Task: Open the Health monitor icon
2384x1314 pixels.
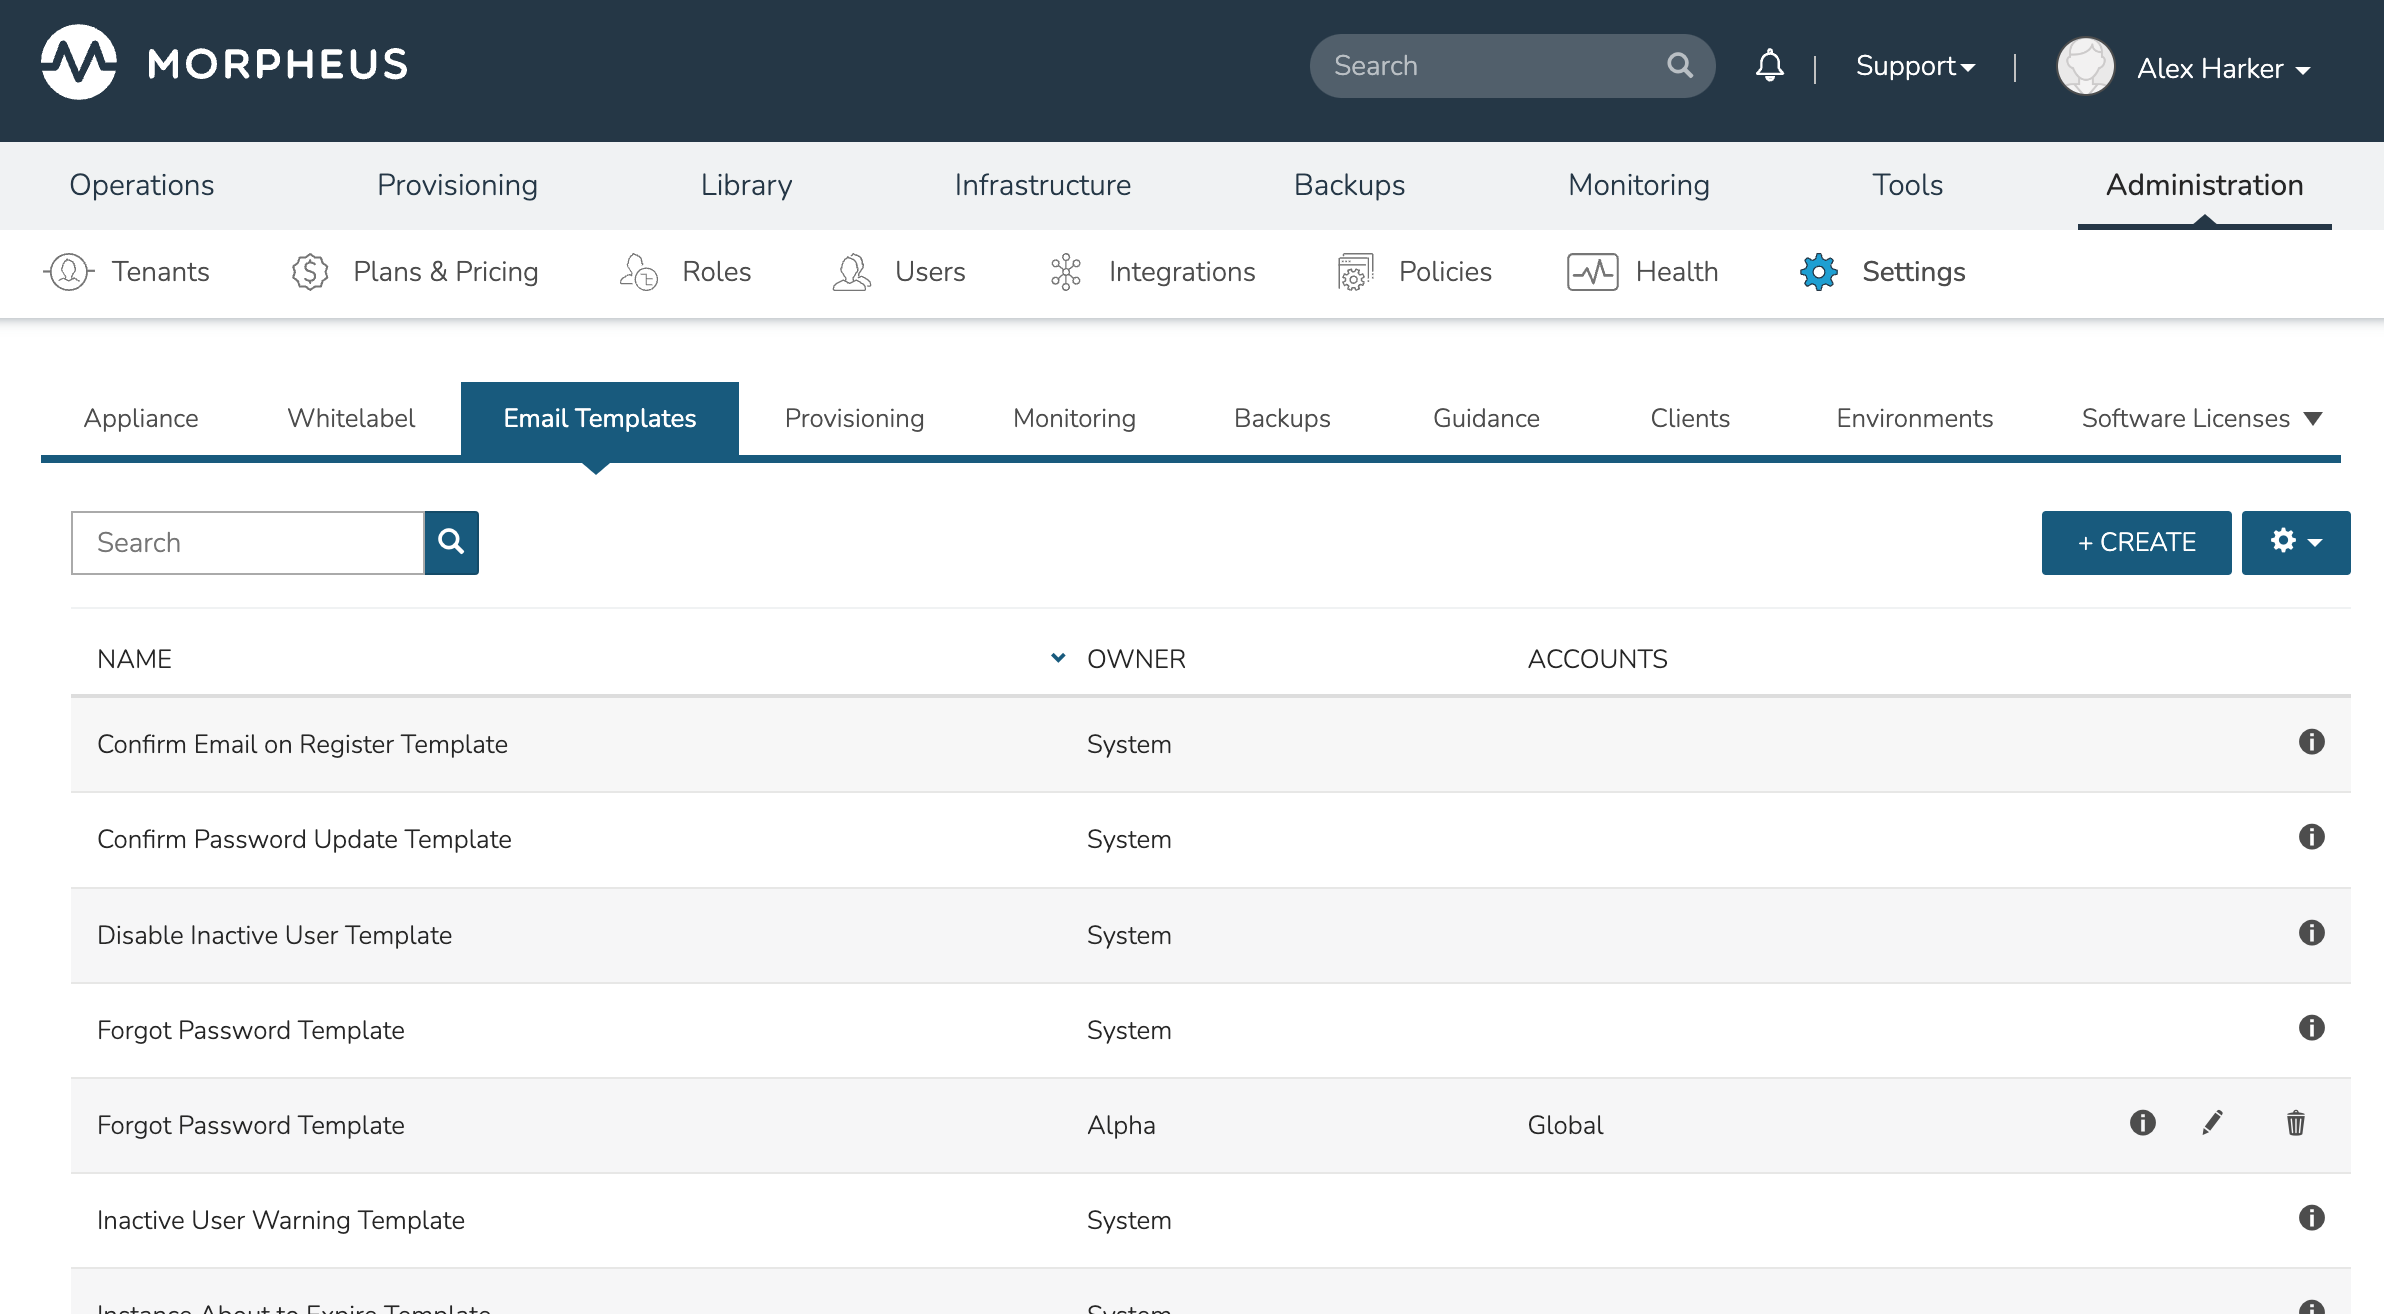Action: 1592,271
